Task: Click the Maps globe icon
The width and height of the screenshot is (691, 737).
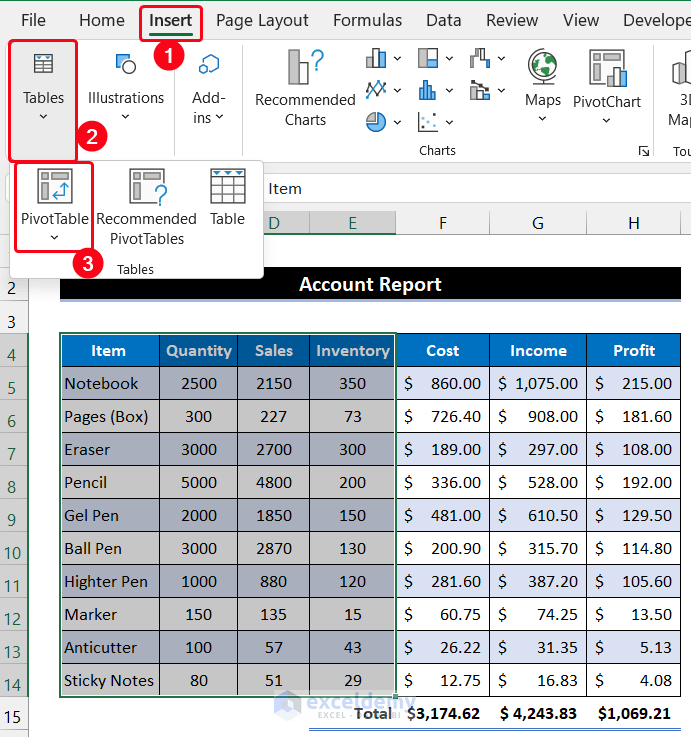Action: [x=542, y=67]
